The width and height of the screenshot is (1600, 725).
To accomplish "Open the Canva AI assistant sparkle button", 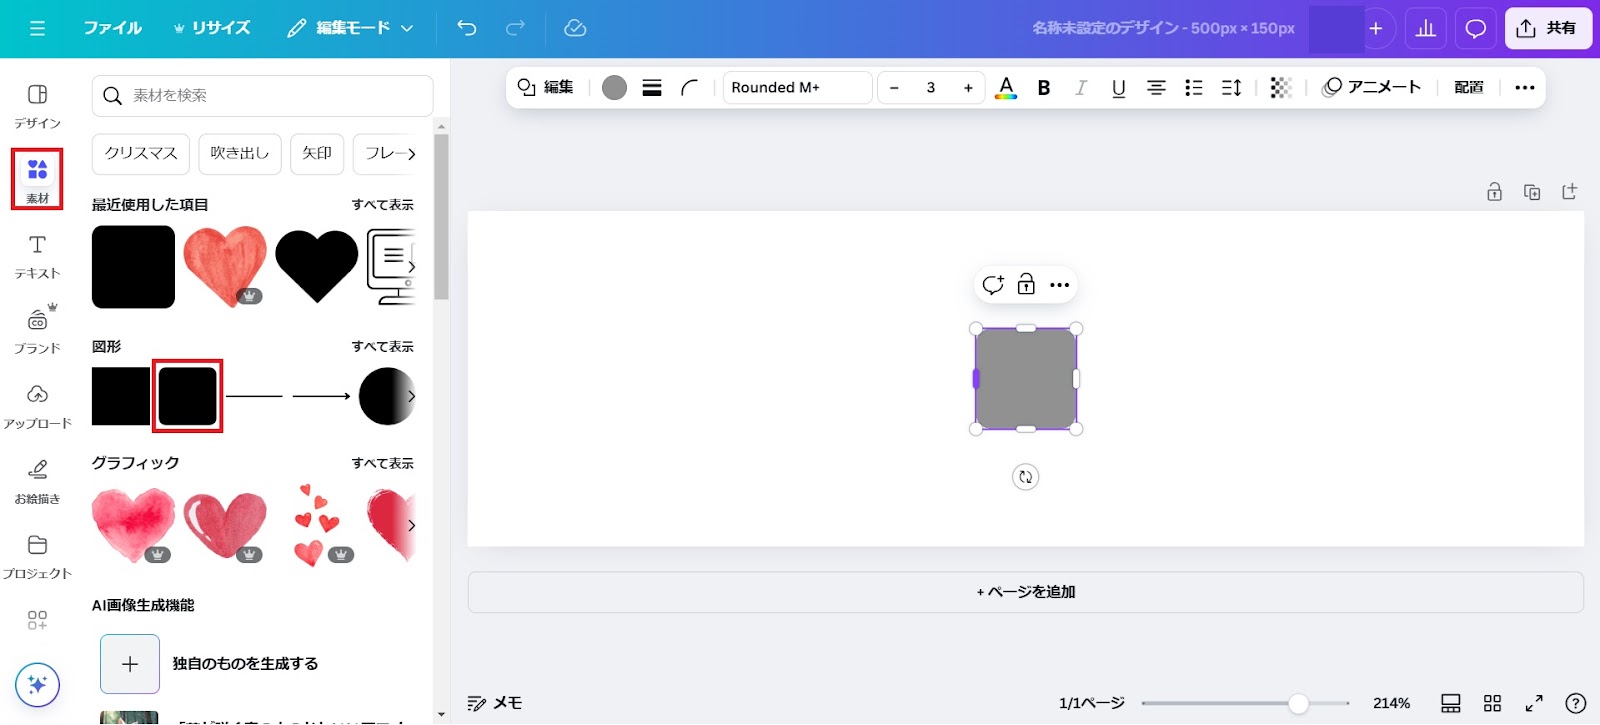I will coord(37,685).
